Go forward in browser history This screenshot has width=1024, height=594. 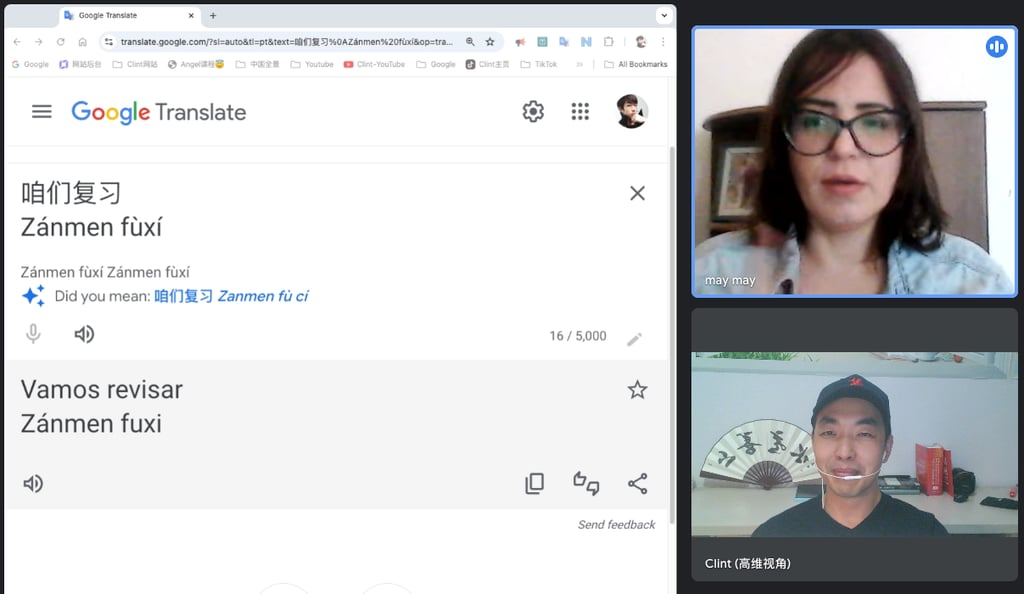39,42
